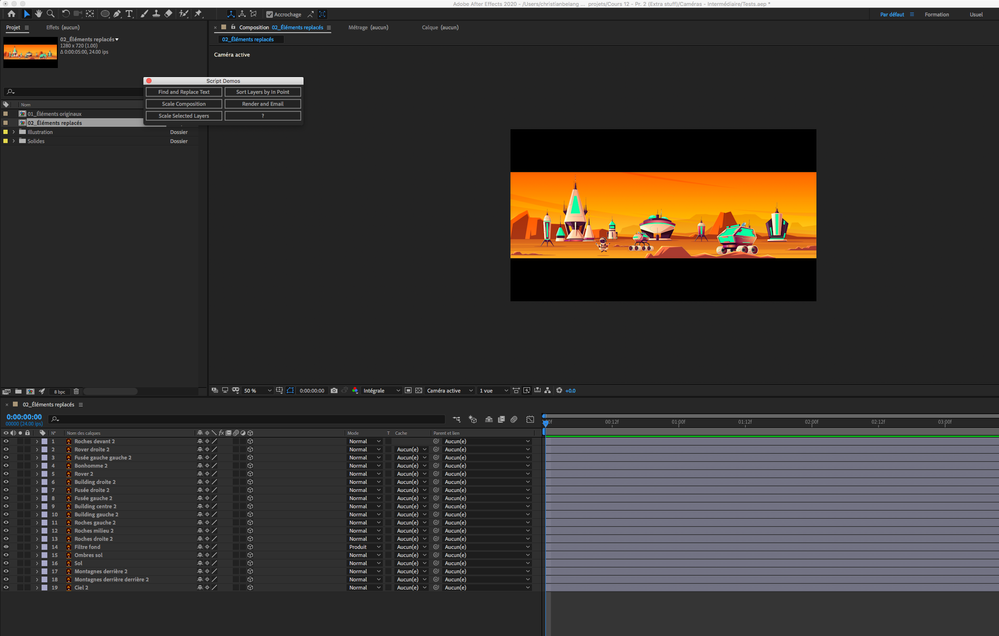Hide the Ombres sol layer

[4, 554]
